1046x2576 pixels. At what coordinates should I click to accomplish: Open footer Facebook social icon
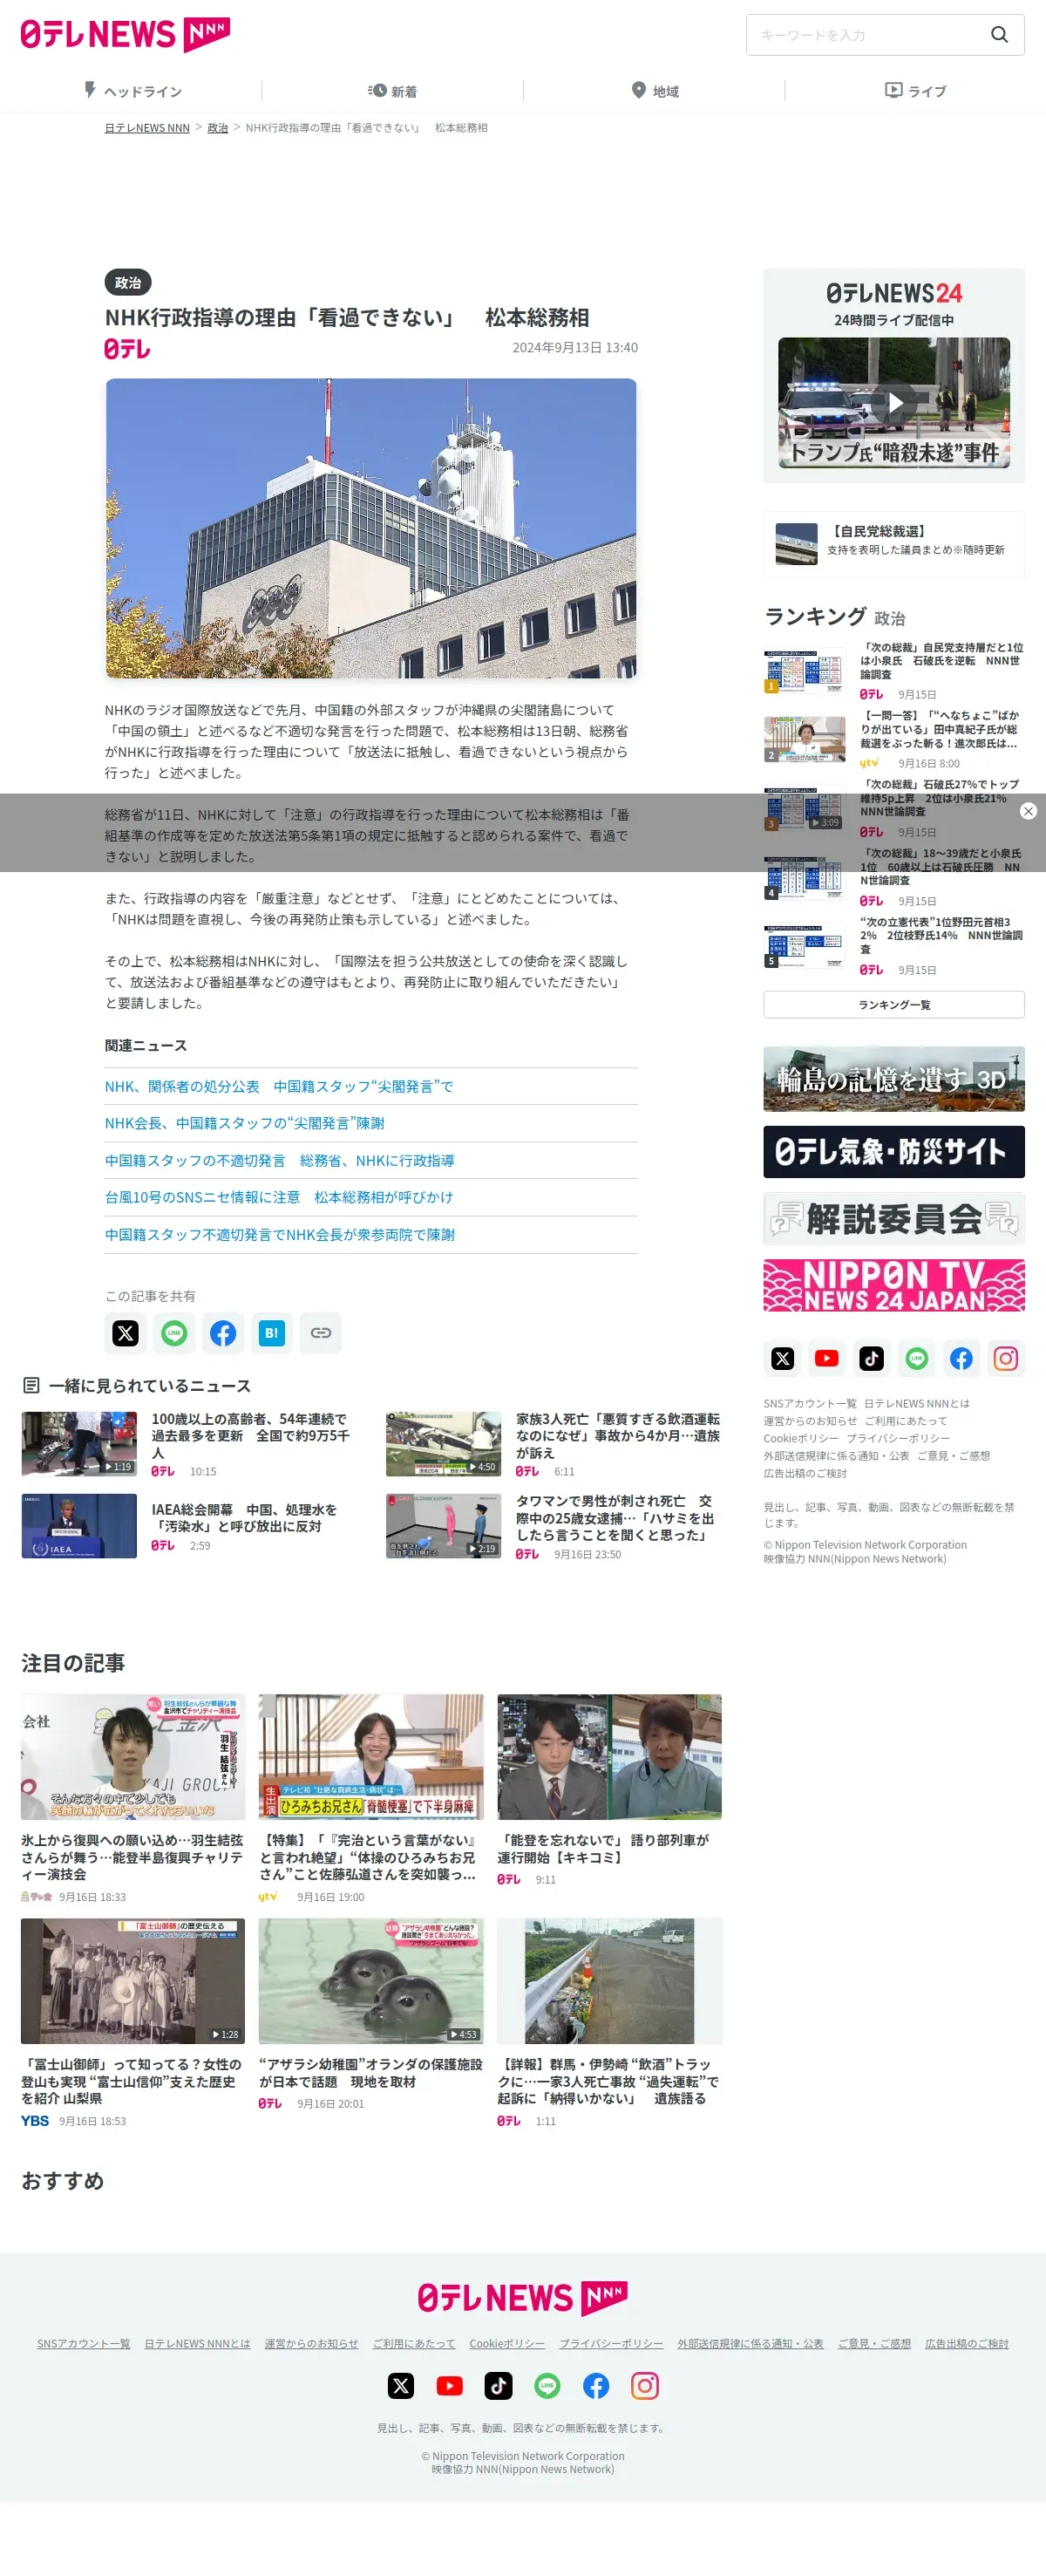tap(596, 2386)
